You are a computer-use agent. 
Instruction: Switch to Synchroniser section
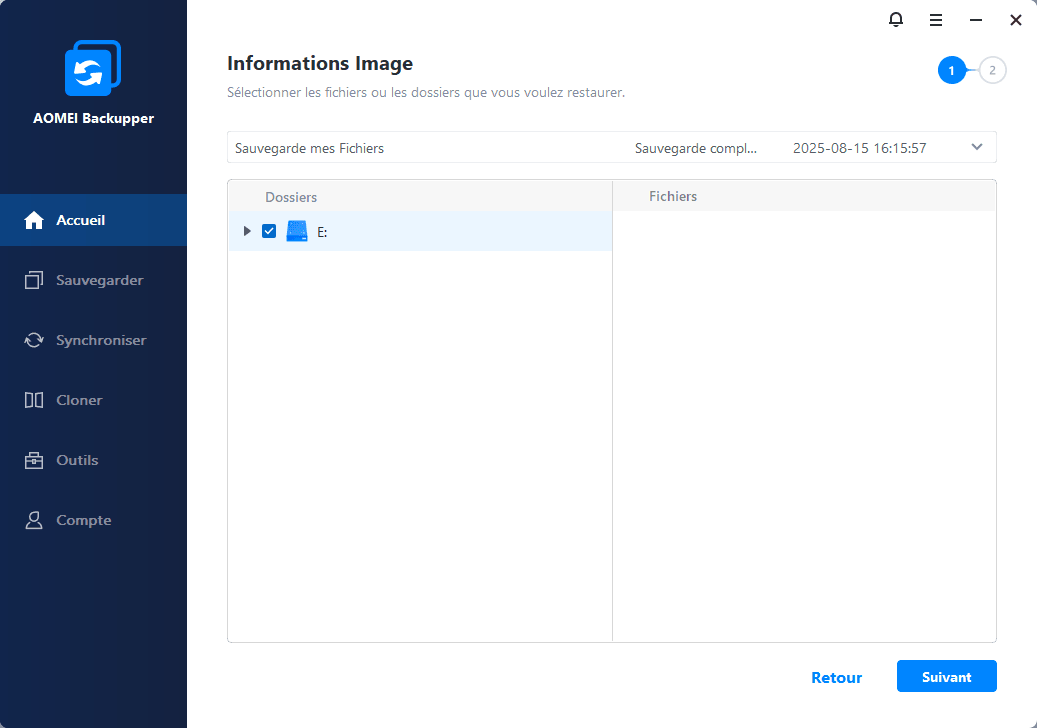(x=93, y=340)
